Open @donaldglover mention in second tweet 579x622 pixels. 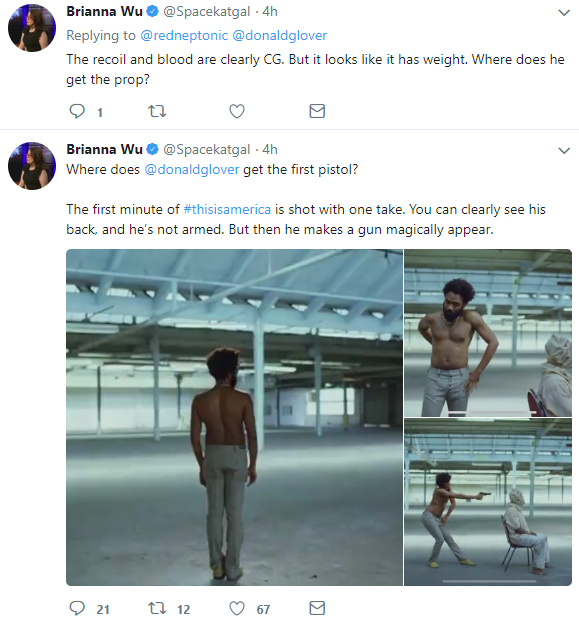tap(192, 170)
